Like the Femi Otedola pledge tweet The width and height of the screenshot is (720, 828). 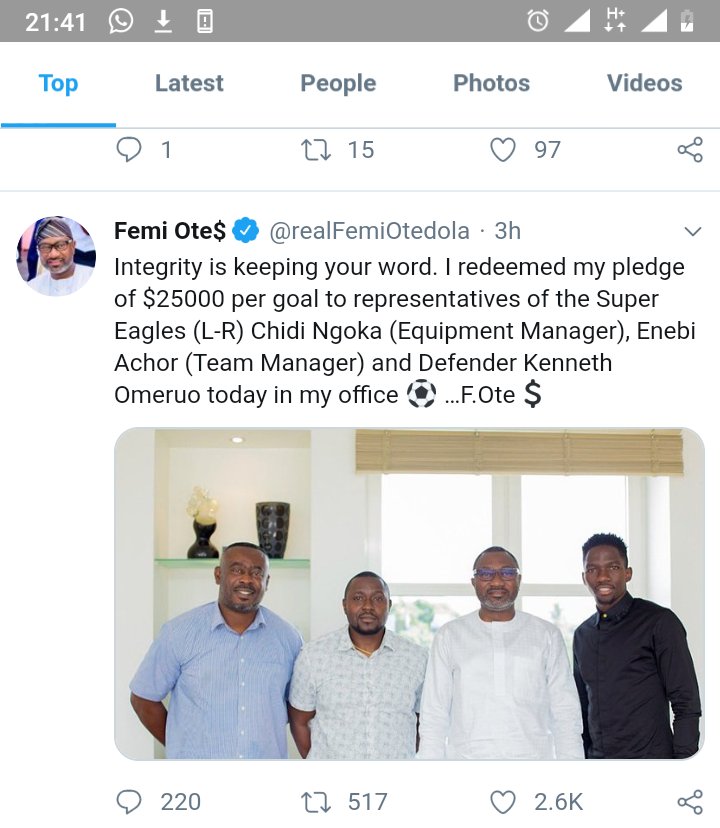point(503,801)
